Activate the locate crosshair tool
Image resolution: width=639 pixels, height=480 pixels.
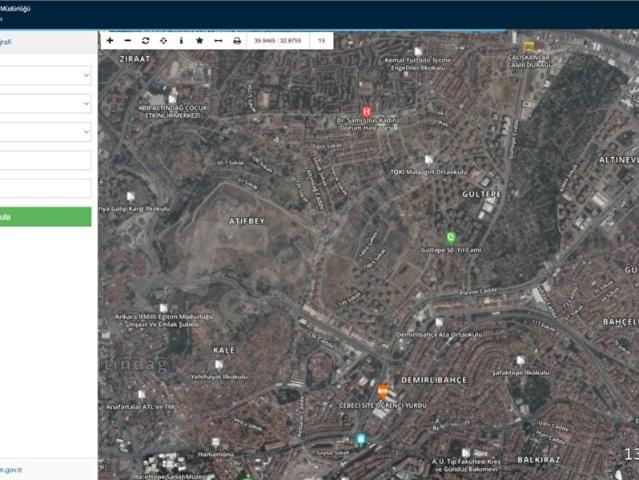click(x=163, y=41)
